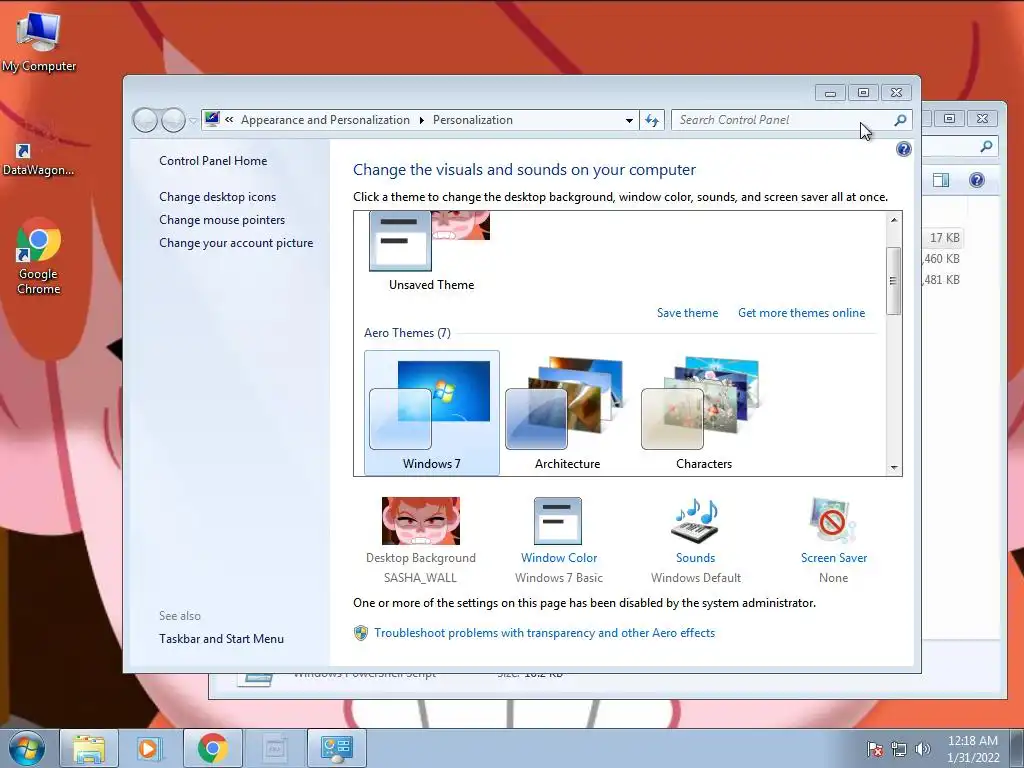Apply the Windows 7 Aero theme

coord(432,412)
